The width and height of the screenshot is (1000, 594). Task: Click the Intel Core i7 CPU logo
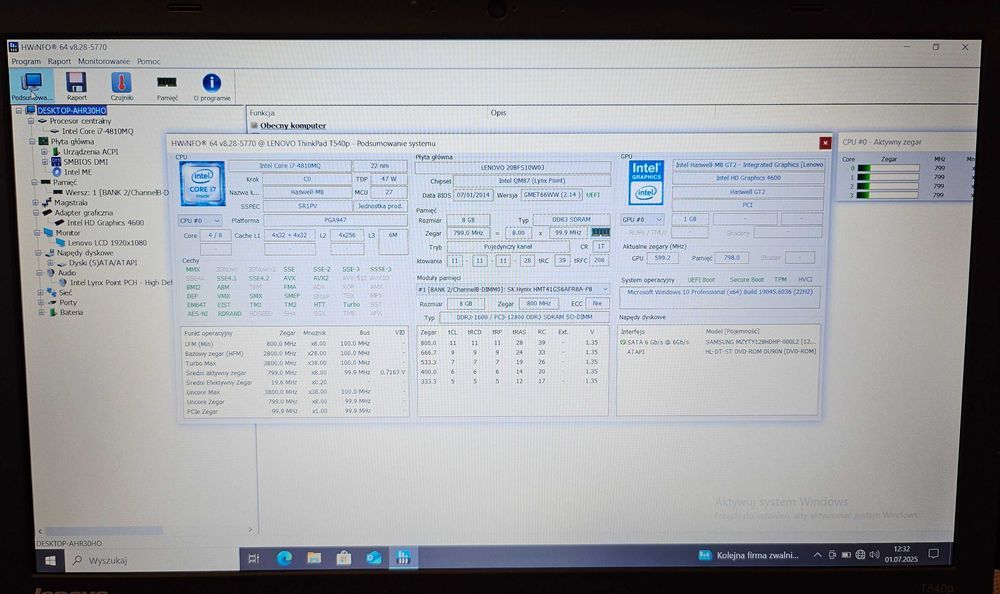tap(203, 184)
